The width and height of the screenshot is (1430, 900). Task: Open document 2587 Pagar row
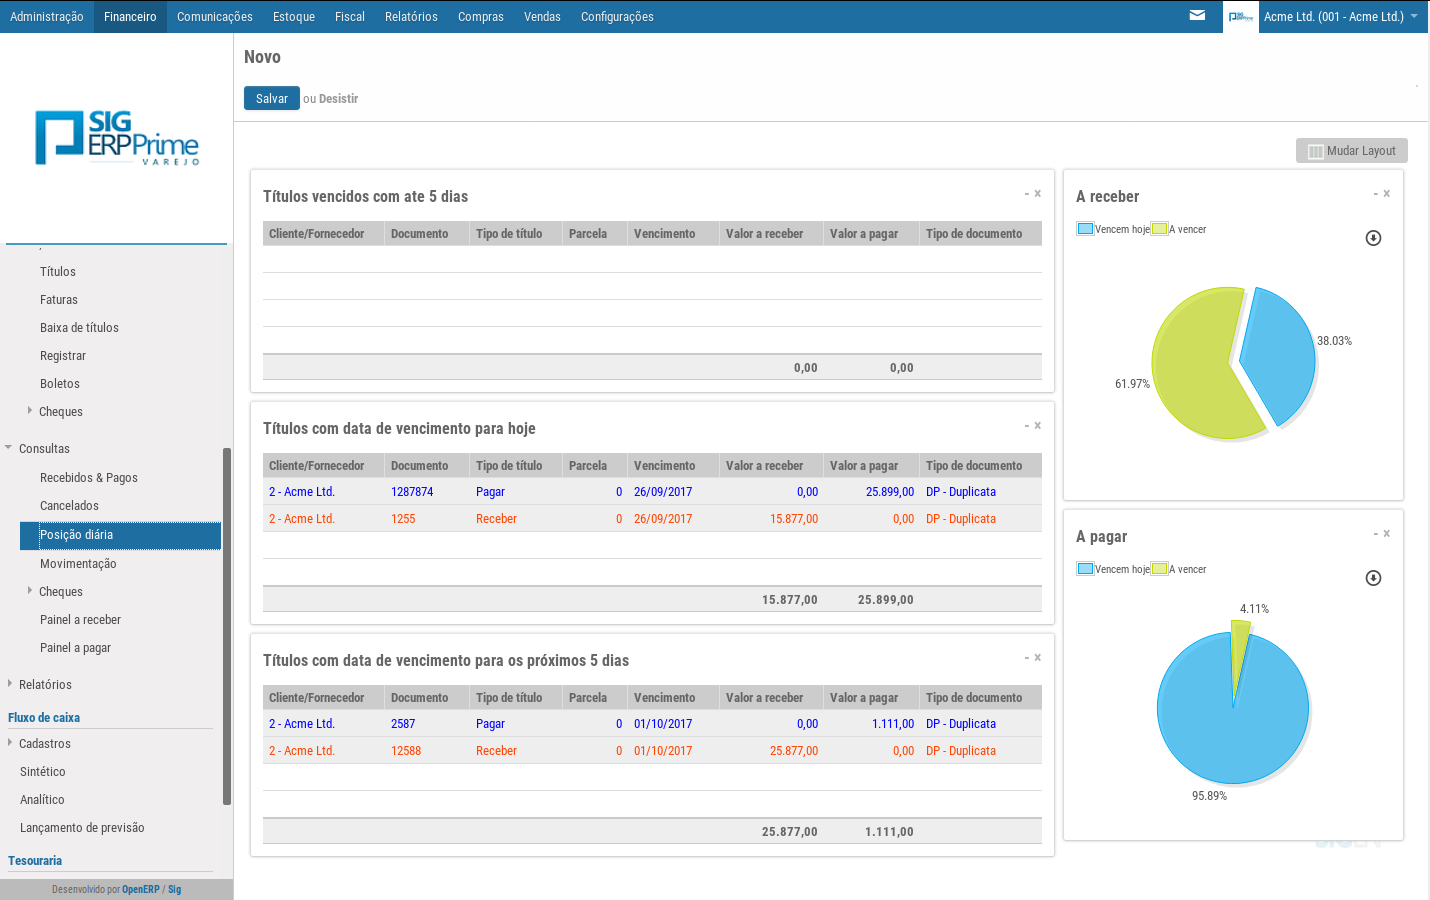click(652, 724)
